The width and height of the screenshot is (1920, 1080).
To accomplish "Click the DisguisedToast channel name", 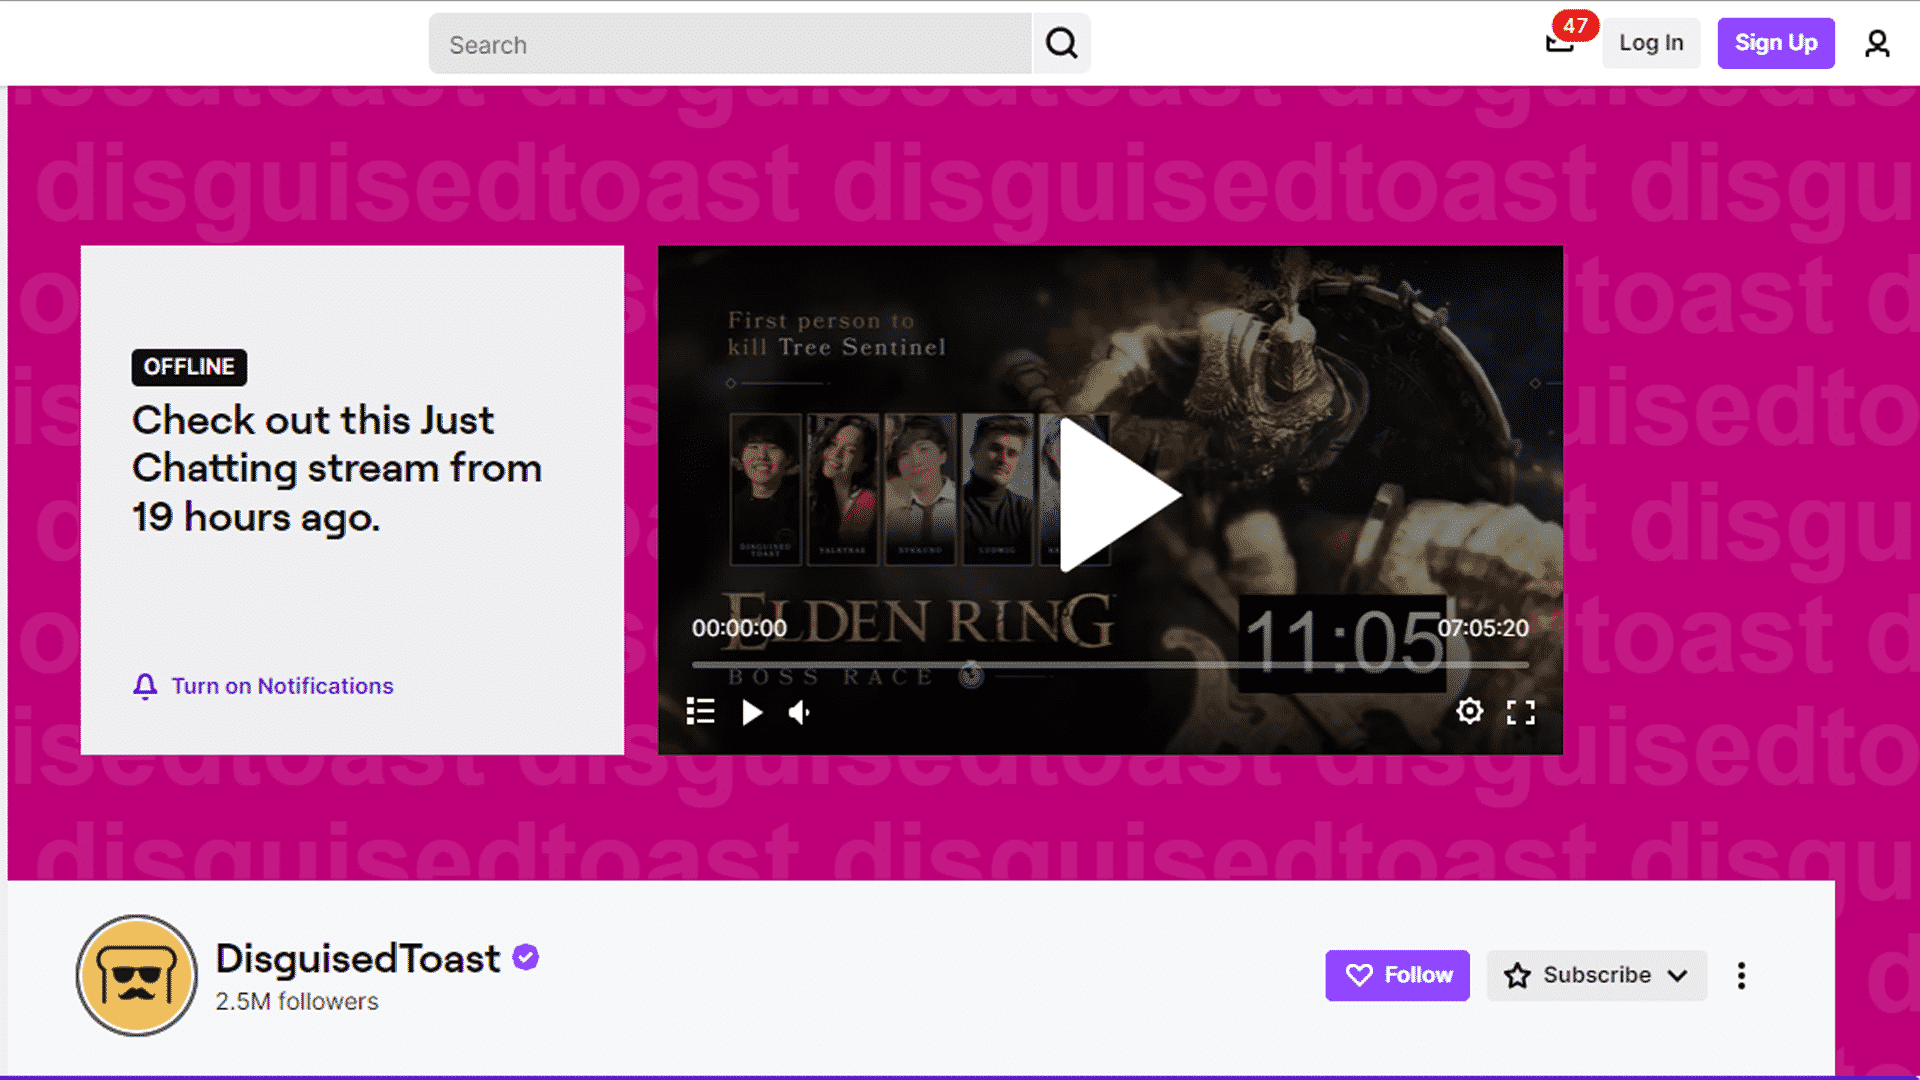I will click(x=358, y=958).
